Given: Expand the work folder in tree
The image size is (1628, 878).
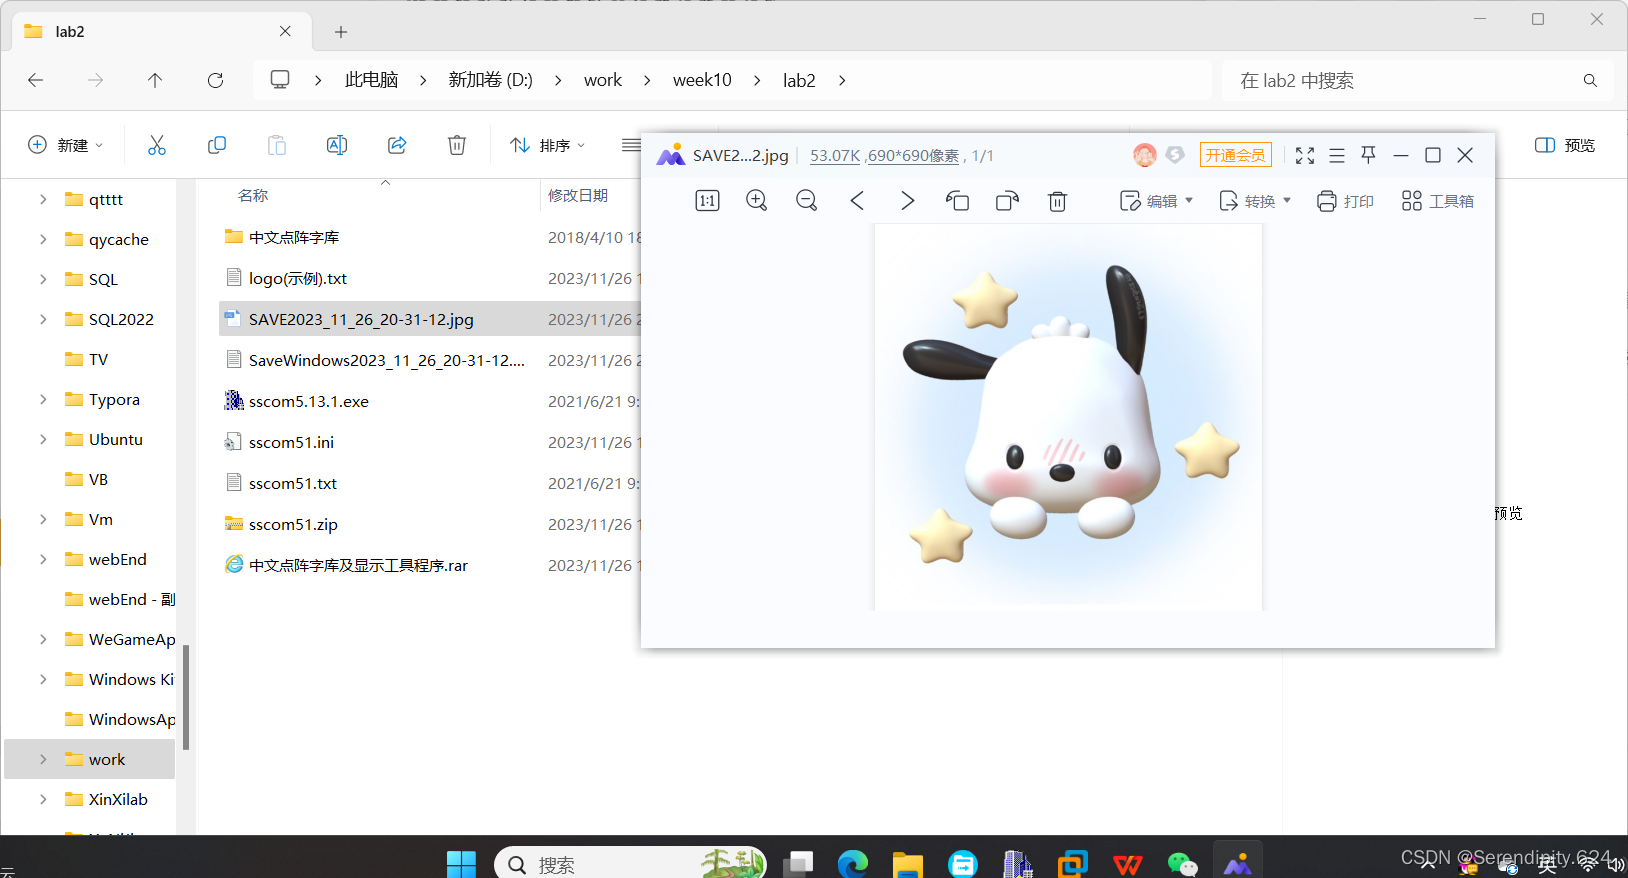Looking at the screenshot, I should point(43,759).
